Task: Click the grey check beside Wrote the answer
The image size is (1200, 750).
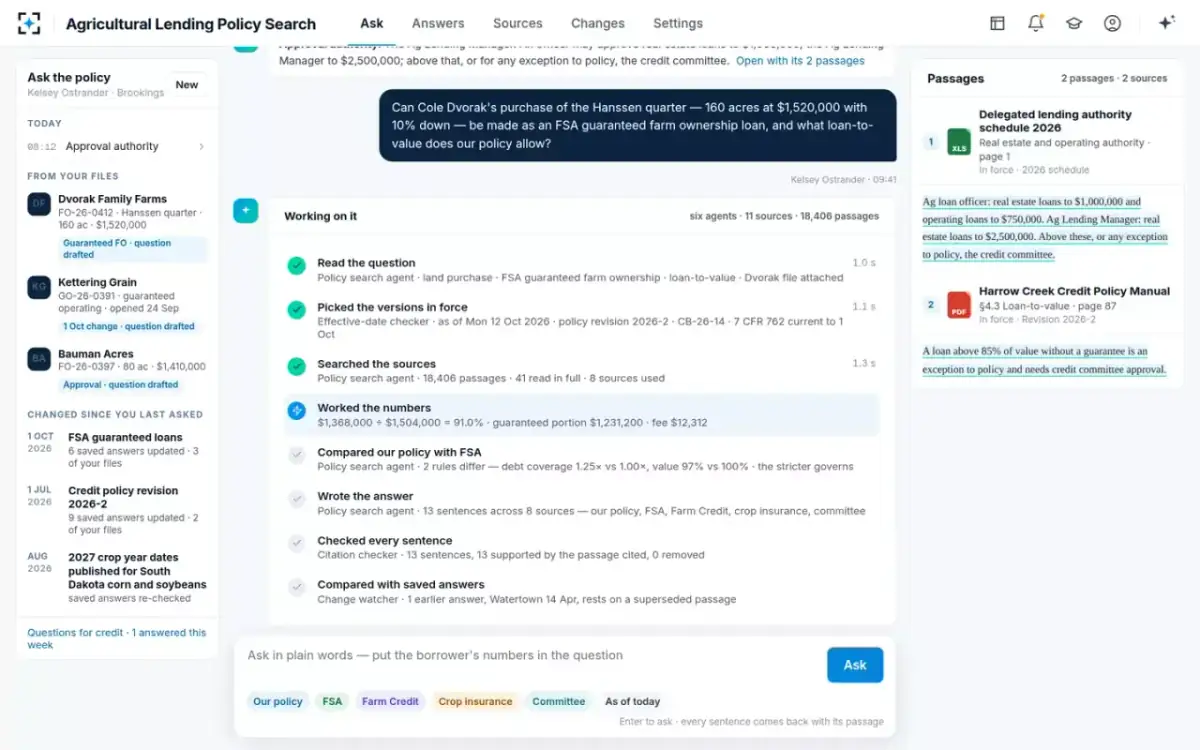Action: (296, 498)
